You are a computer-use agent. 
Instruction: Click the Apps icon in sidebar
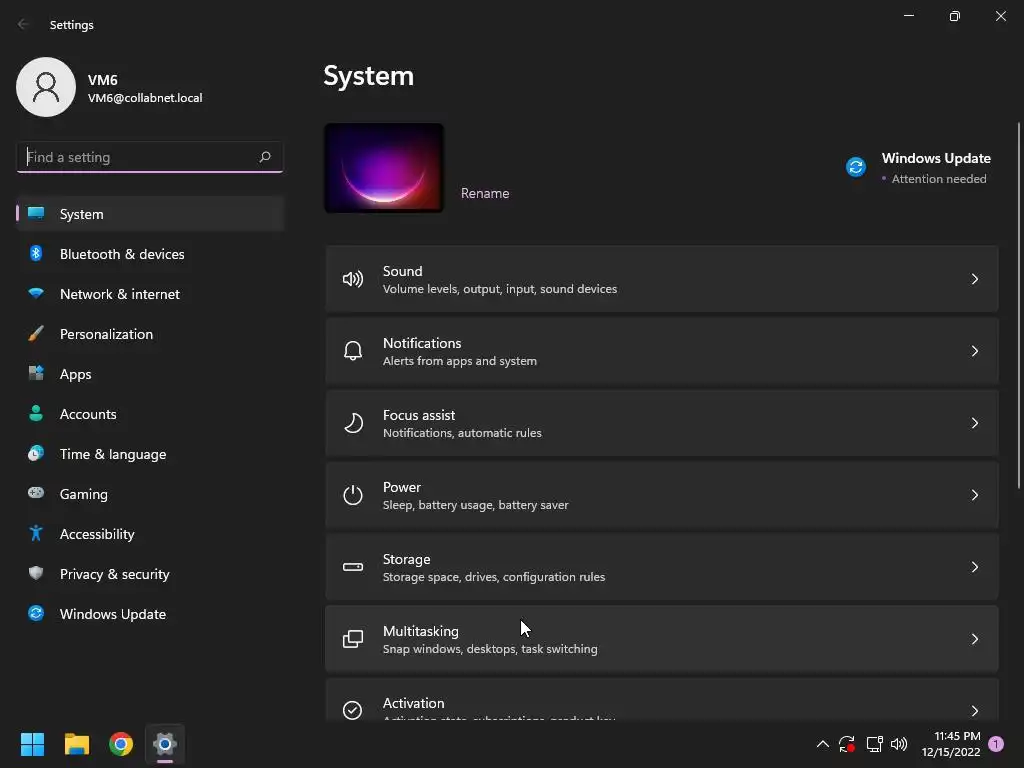(36, 374)
